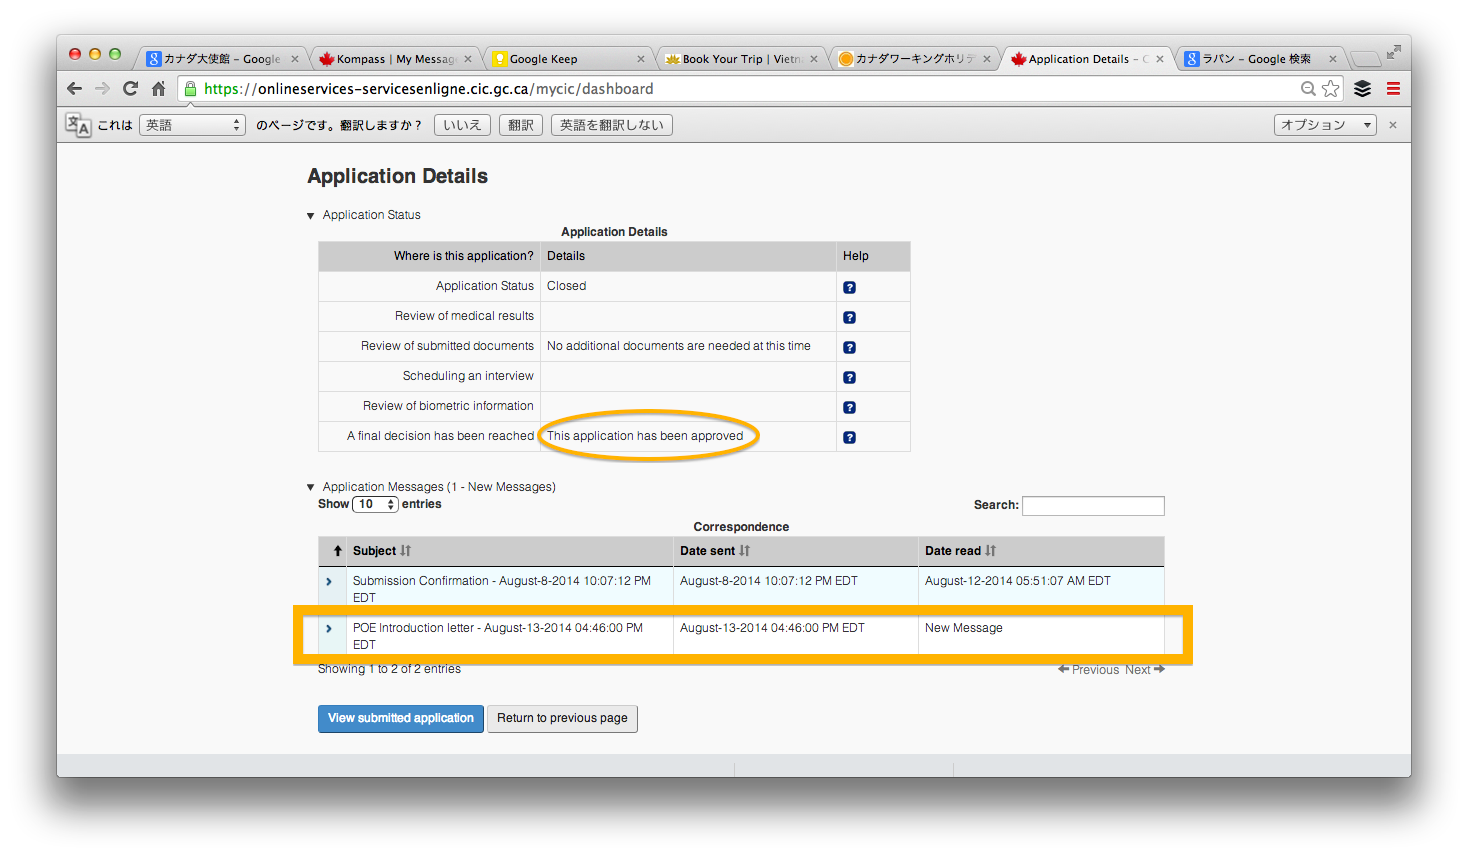Reload the page with the refresh icon
Viewport: 1468px width, 856px height.
[130, 89]
